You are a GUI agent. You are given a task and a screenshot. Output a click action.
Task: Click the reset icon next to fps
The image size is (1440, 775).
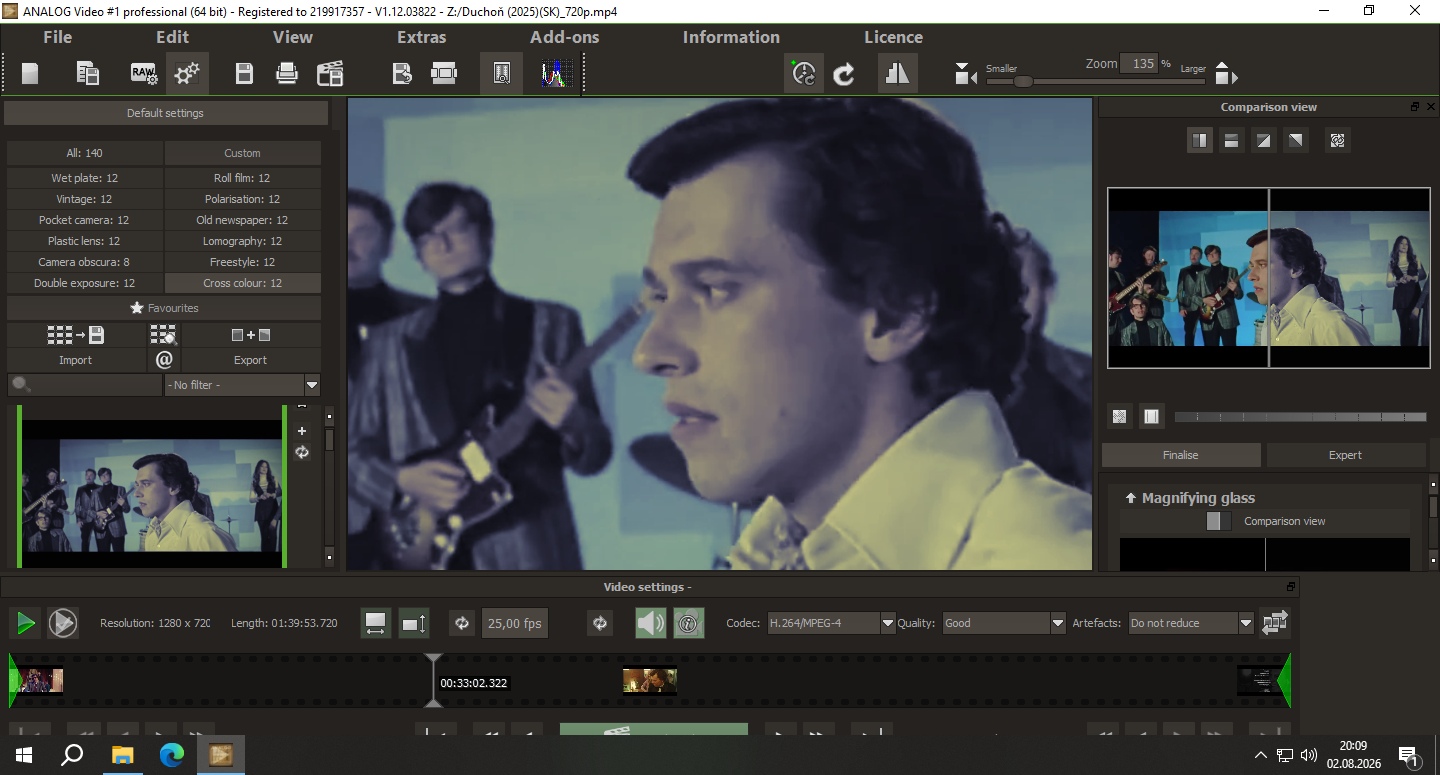pos(462,623)
